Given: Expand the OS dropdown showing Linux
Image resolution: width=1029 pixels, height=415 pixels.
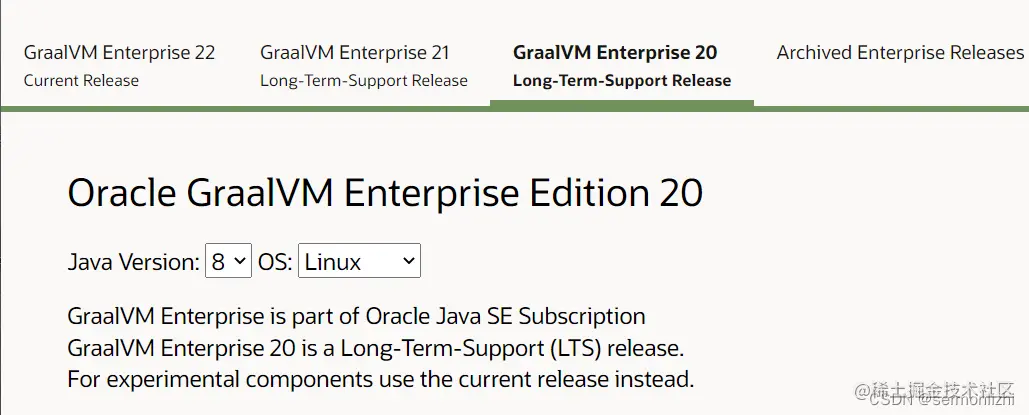Looking at the screenshot, I should pyautogui.click(x=358, y=262).
